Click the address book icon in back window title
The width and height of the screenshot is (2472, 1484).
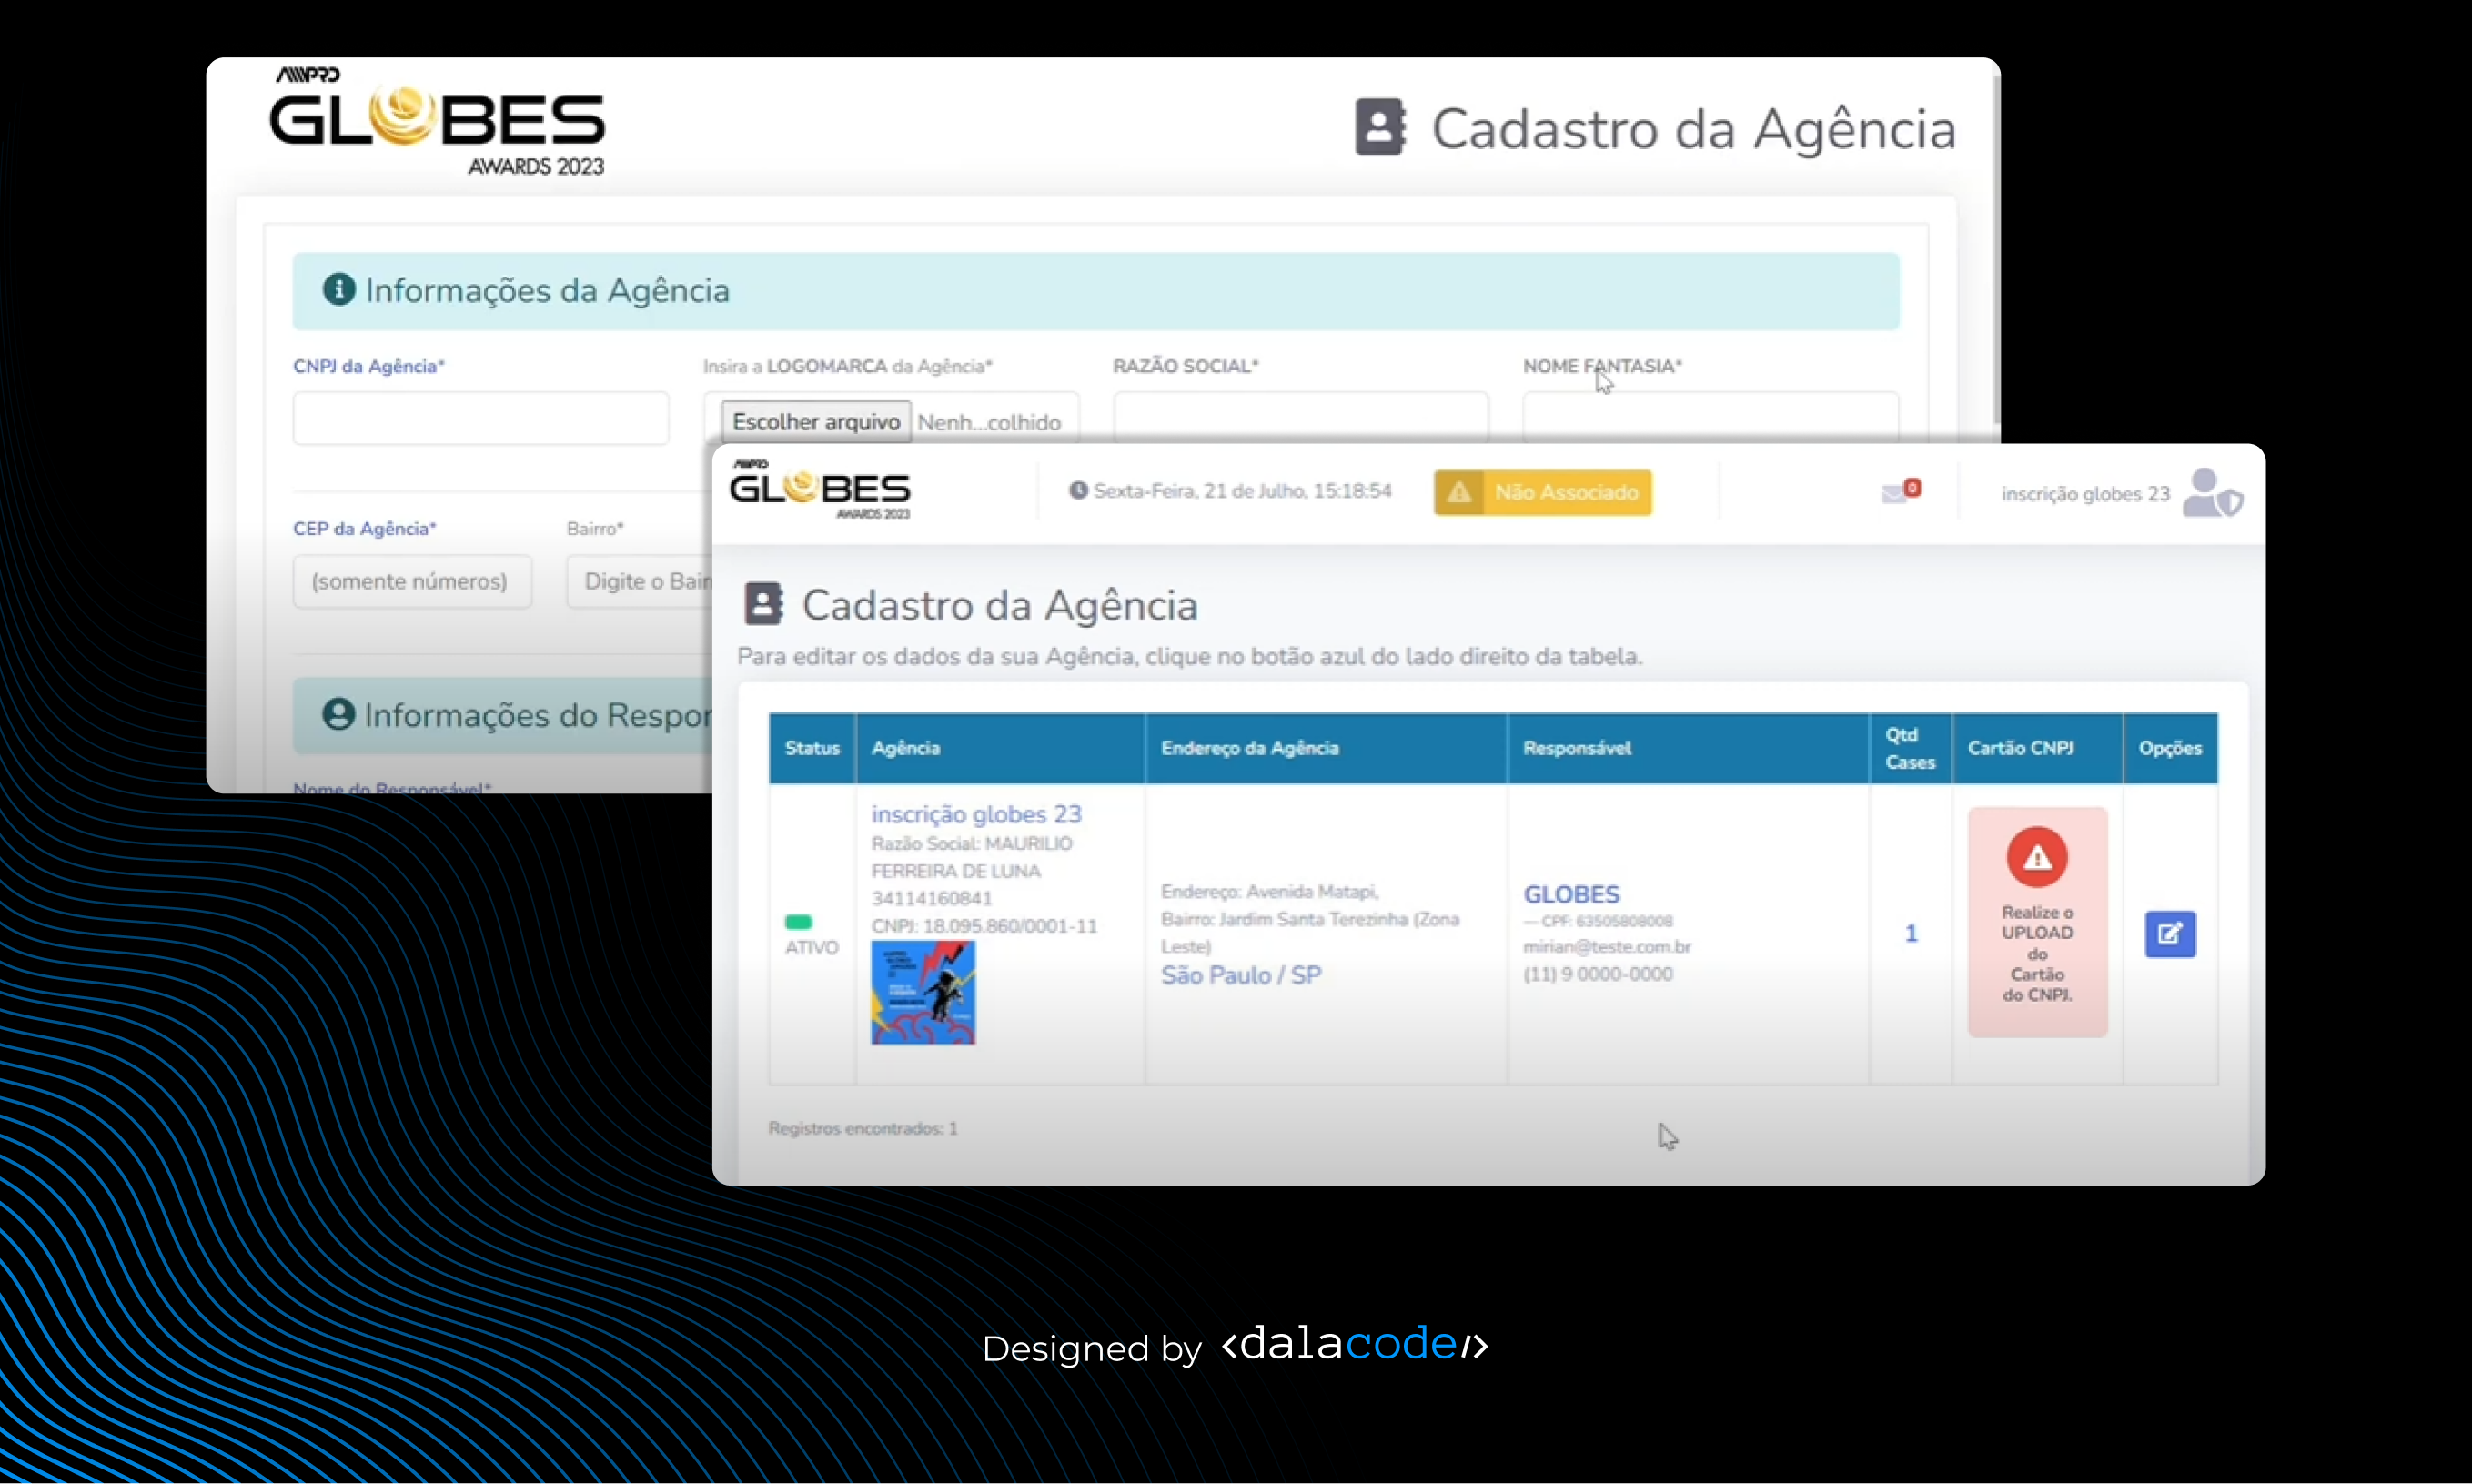pos(1381,127)
